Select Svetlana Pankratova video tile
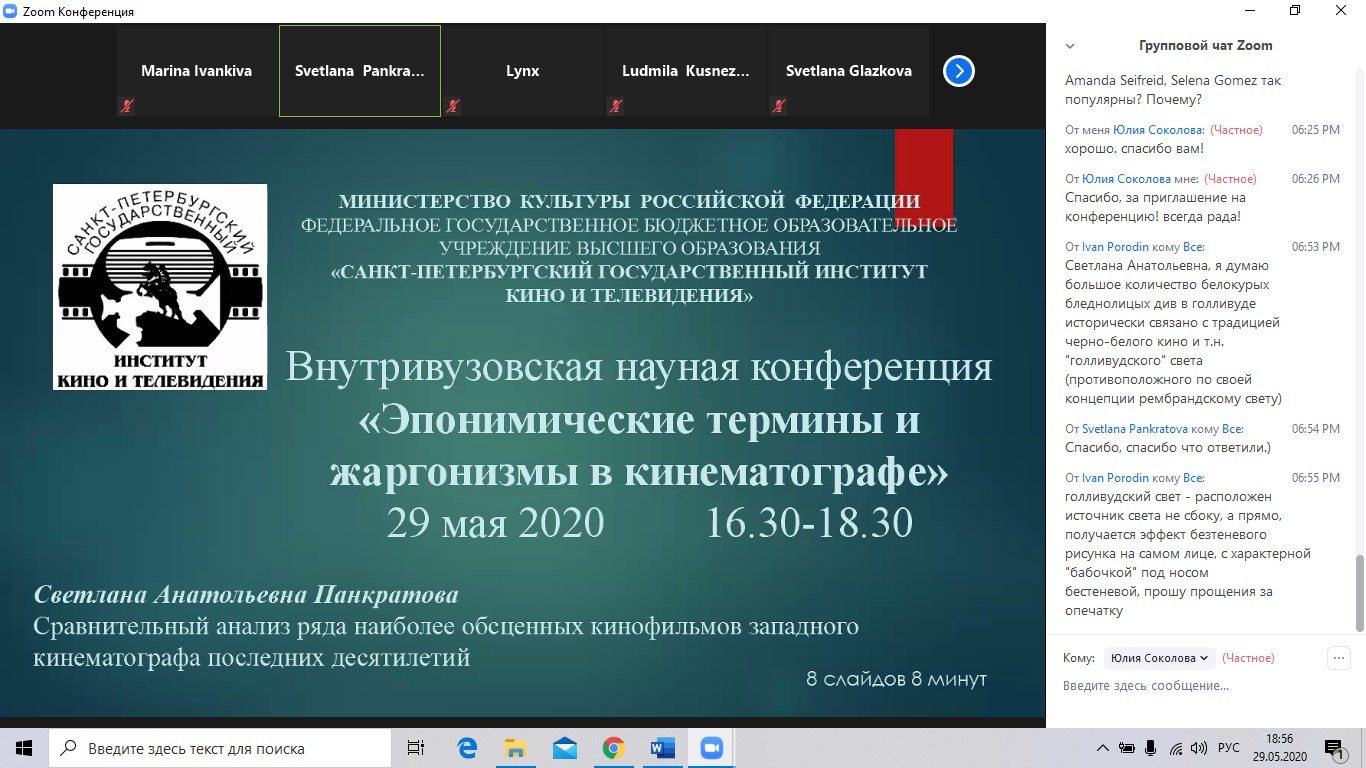Image resolution: width=1366 pixels, height=768 pixels. pyautogui.click(x=360, y=71)
